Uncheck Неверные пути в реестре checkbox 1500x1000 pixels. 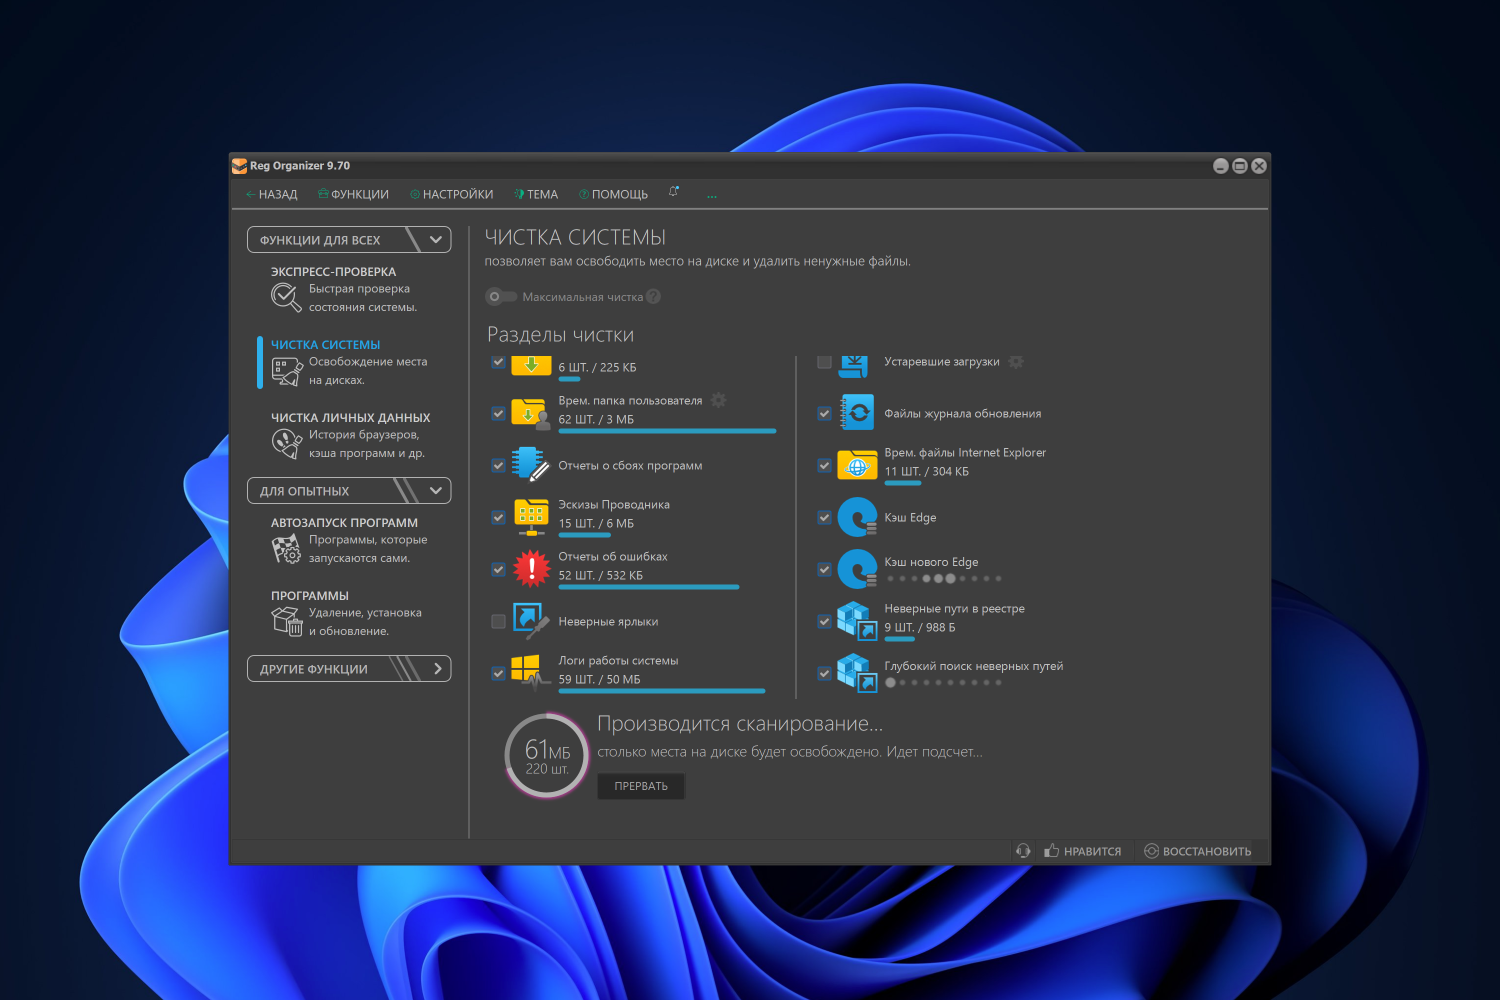(x=824, y=621)
